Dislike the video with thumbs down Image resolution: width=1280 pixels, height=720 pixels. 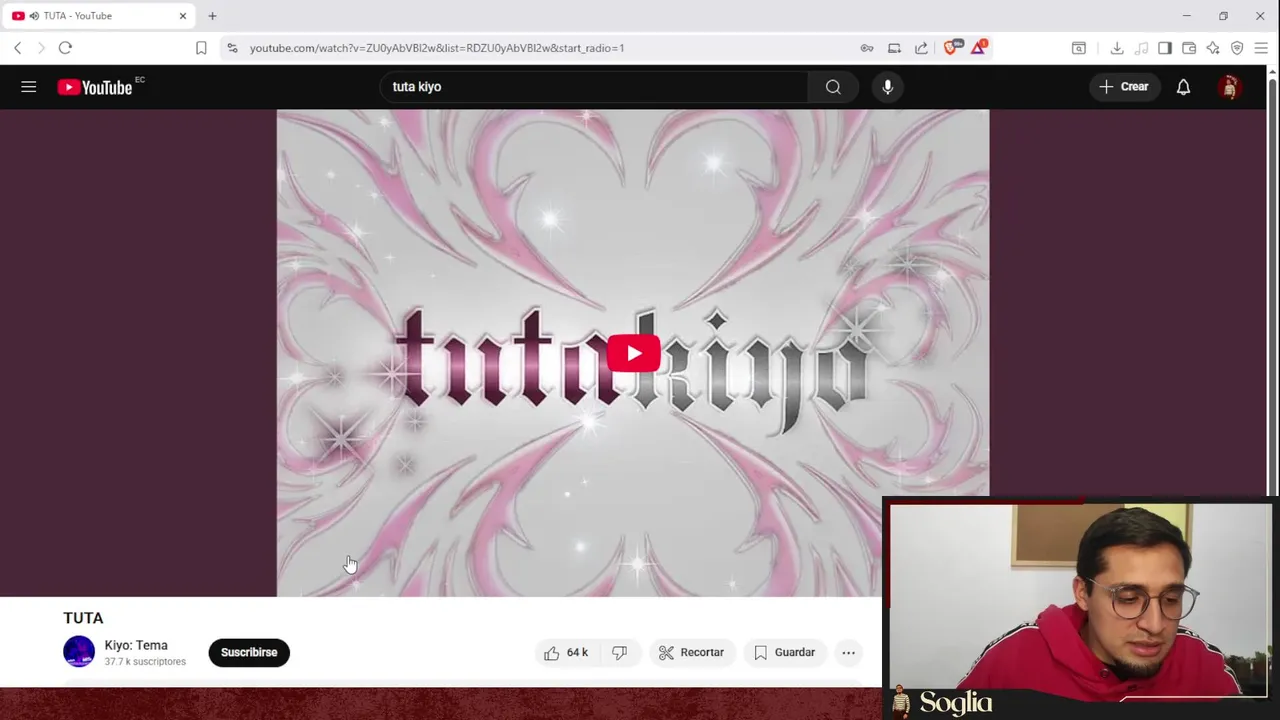pyautogui.click(x=619, y=652)
